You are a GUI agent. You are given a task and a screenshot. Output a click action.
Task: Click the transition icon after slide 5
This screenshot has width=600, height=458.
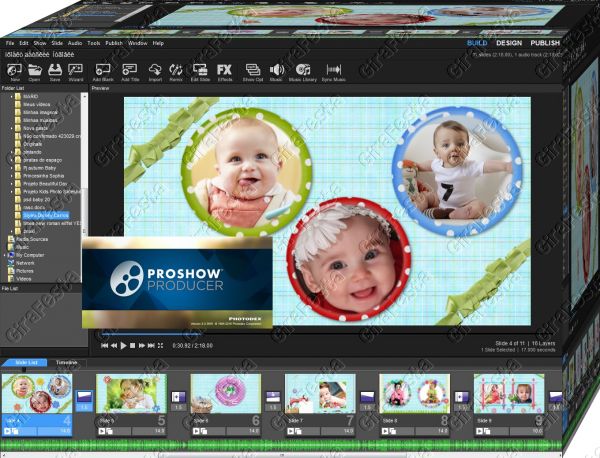pos(178,397)
